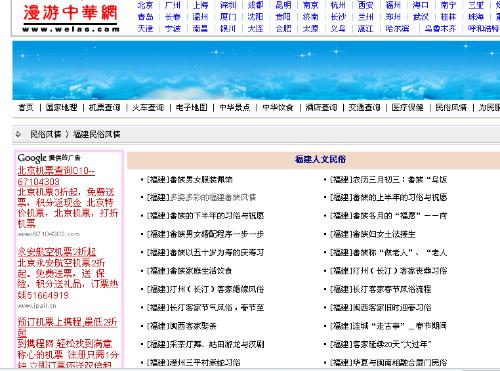Click the 民俗风情 breadcrumb link
The width and height of the screenshot is (500, 371).
pyautogui.click(x=46, y=134)
